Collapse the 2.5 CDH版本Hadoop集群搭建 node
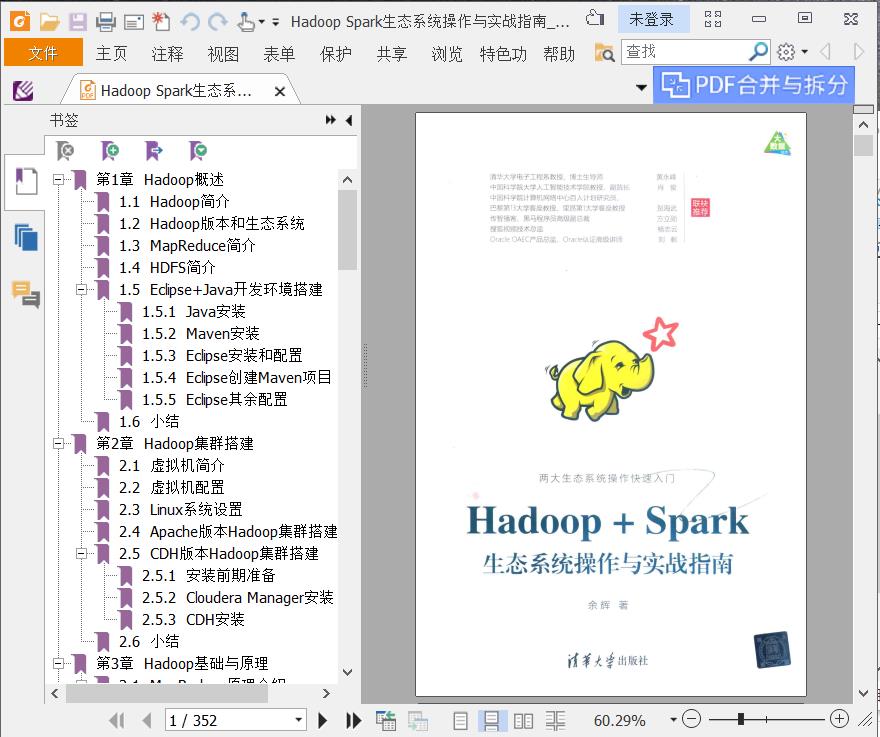Image resolution: width=880 pixels, height=737 pixels. coord(81,553)
